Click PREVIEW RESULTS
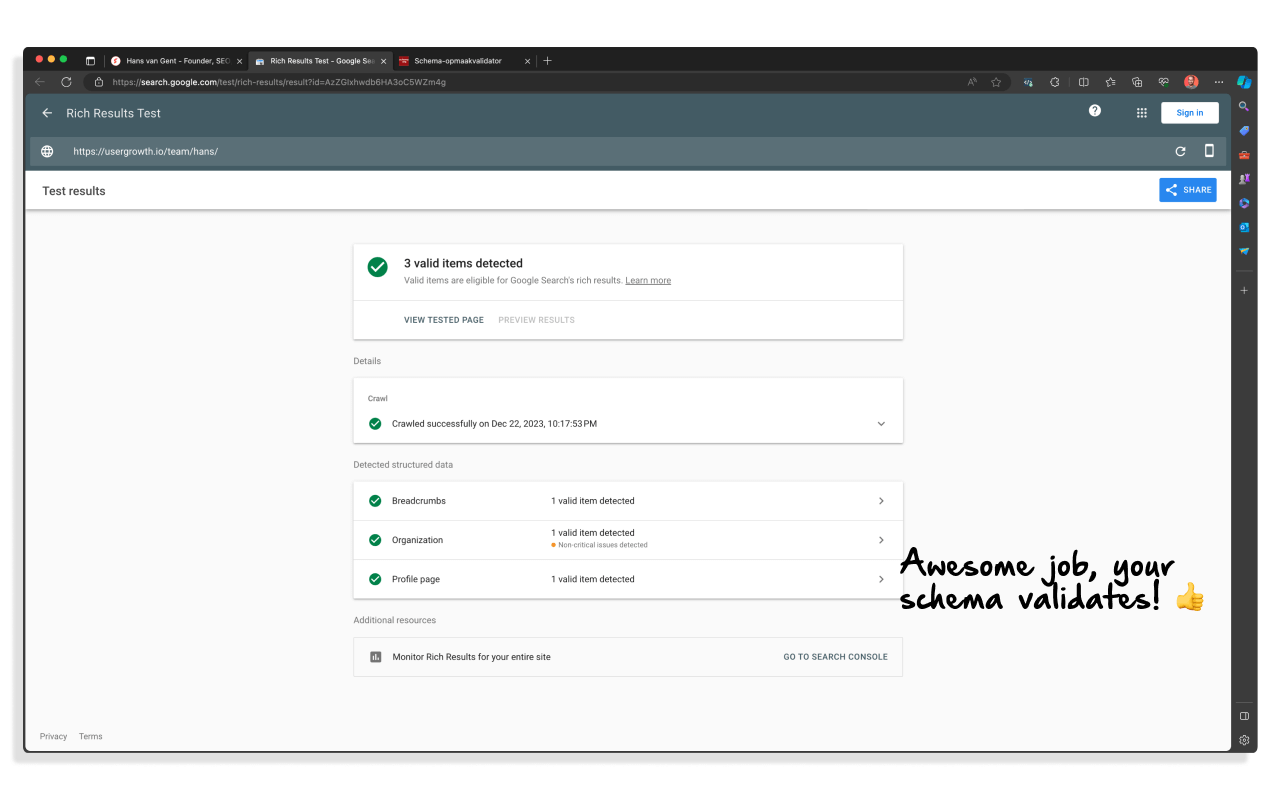This screenshot has height=800, width=1280. [x=537, y=320]
